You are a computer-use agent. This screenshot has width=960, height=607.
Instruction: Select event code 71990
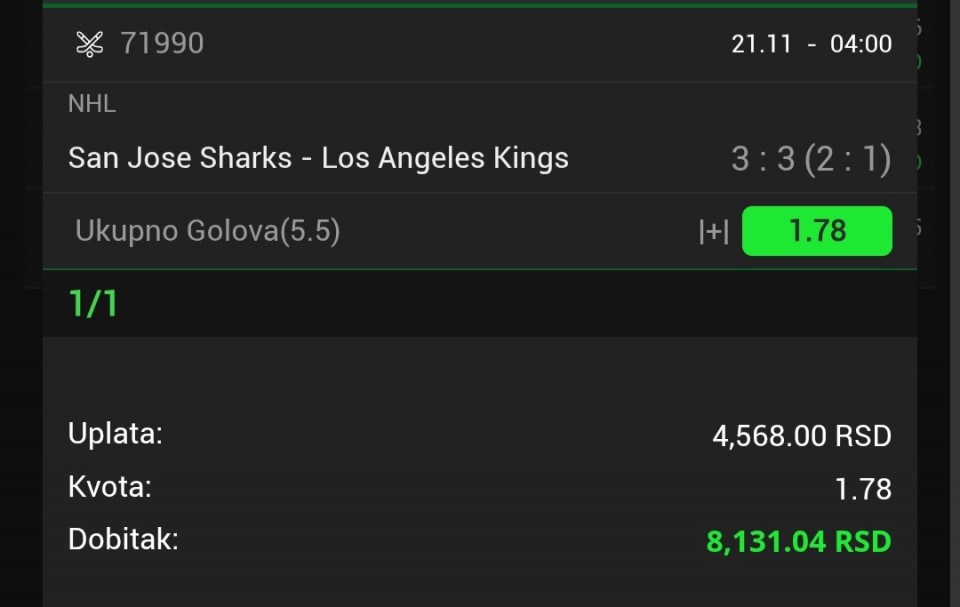pyautogui.click(x=162, y=44)
